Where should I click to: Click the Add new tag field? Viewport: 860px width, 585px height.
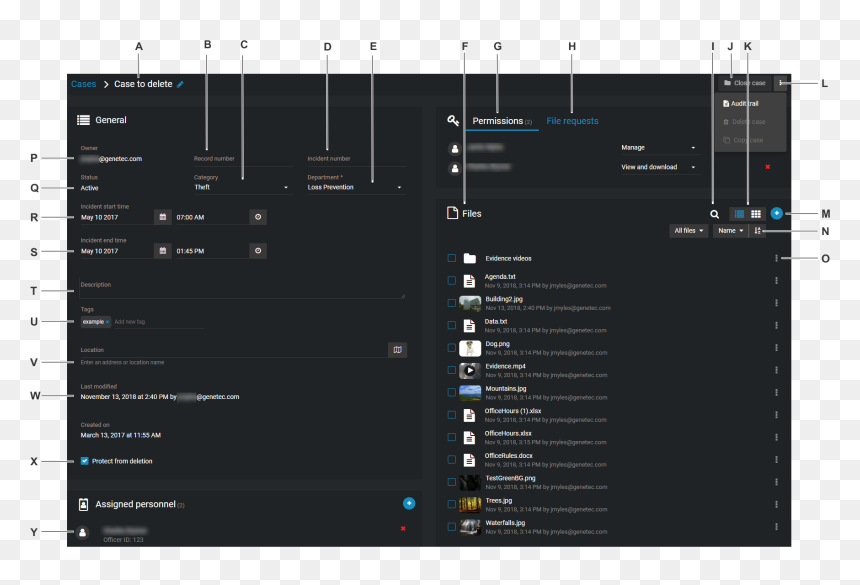pos(159,322)
